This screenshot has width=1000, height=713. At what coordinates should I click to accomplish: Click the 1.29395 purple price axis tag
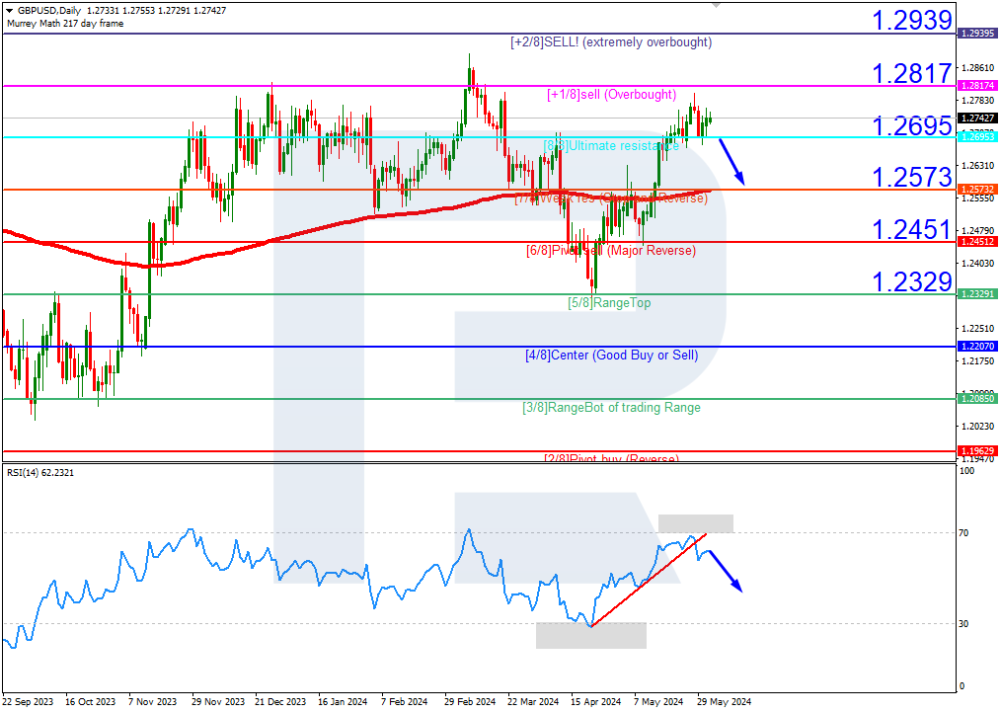(x=976, y=34)
